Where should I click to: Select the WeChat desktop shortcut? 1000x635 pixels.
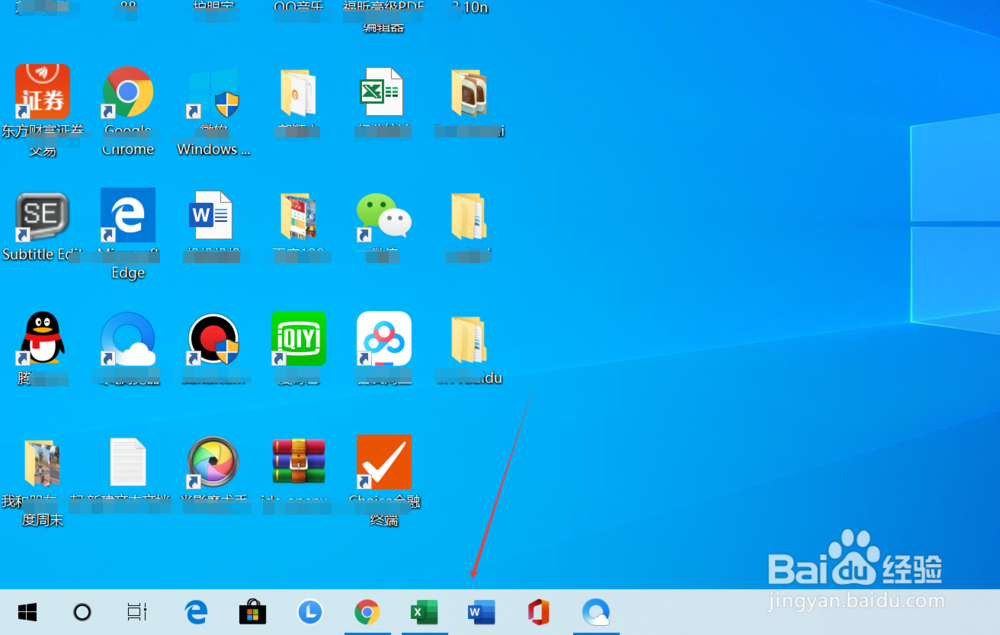383,217
